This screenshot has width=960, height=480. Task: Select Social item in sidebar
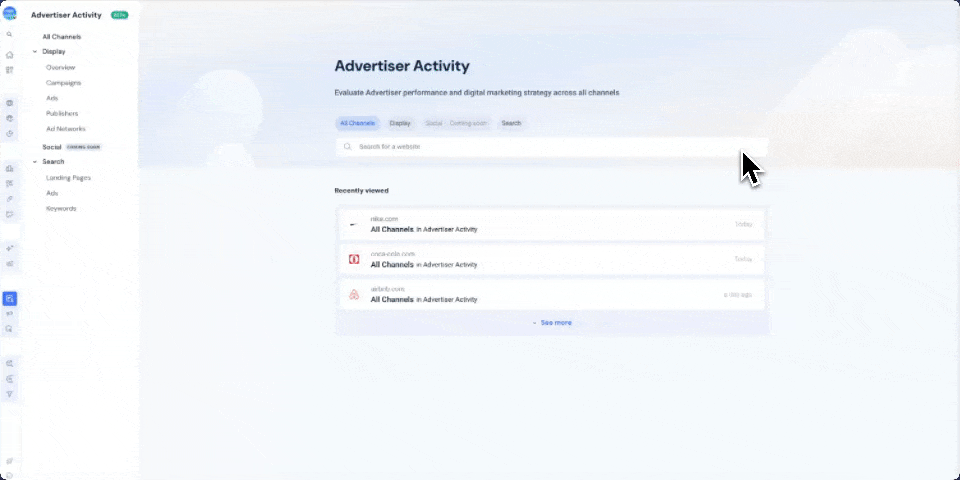pyautogui.click(x=52, y=147)
